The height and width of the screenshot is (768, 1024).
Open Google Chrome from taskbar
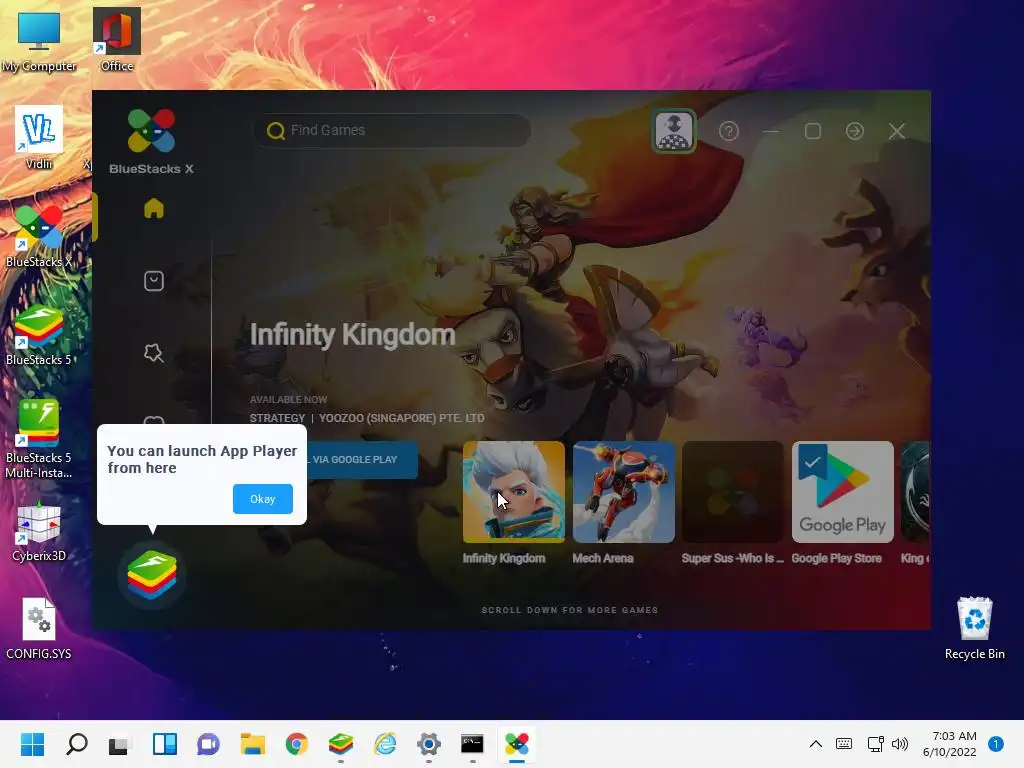pos(296,744)
